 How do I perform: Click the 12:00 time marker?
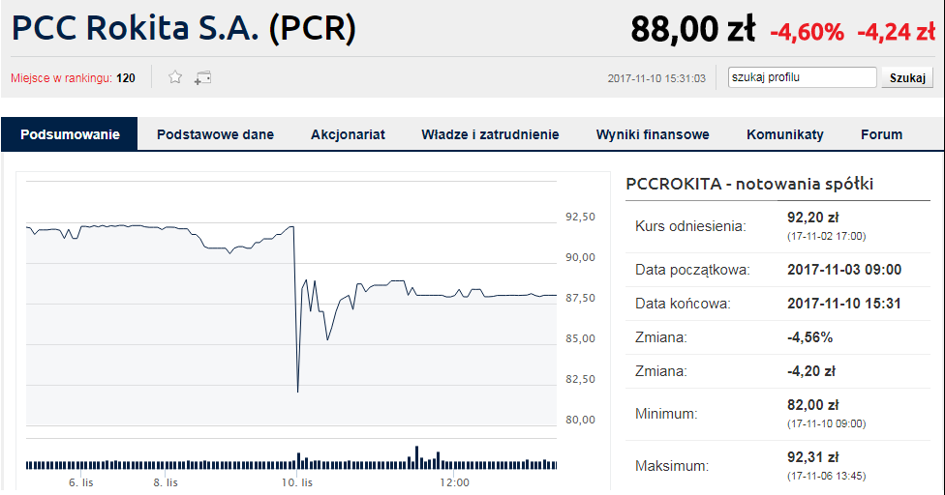455,482
